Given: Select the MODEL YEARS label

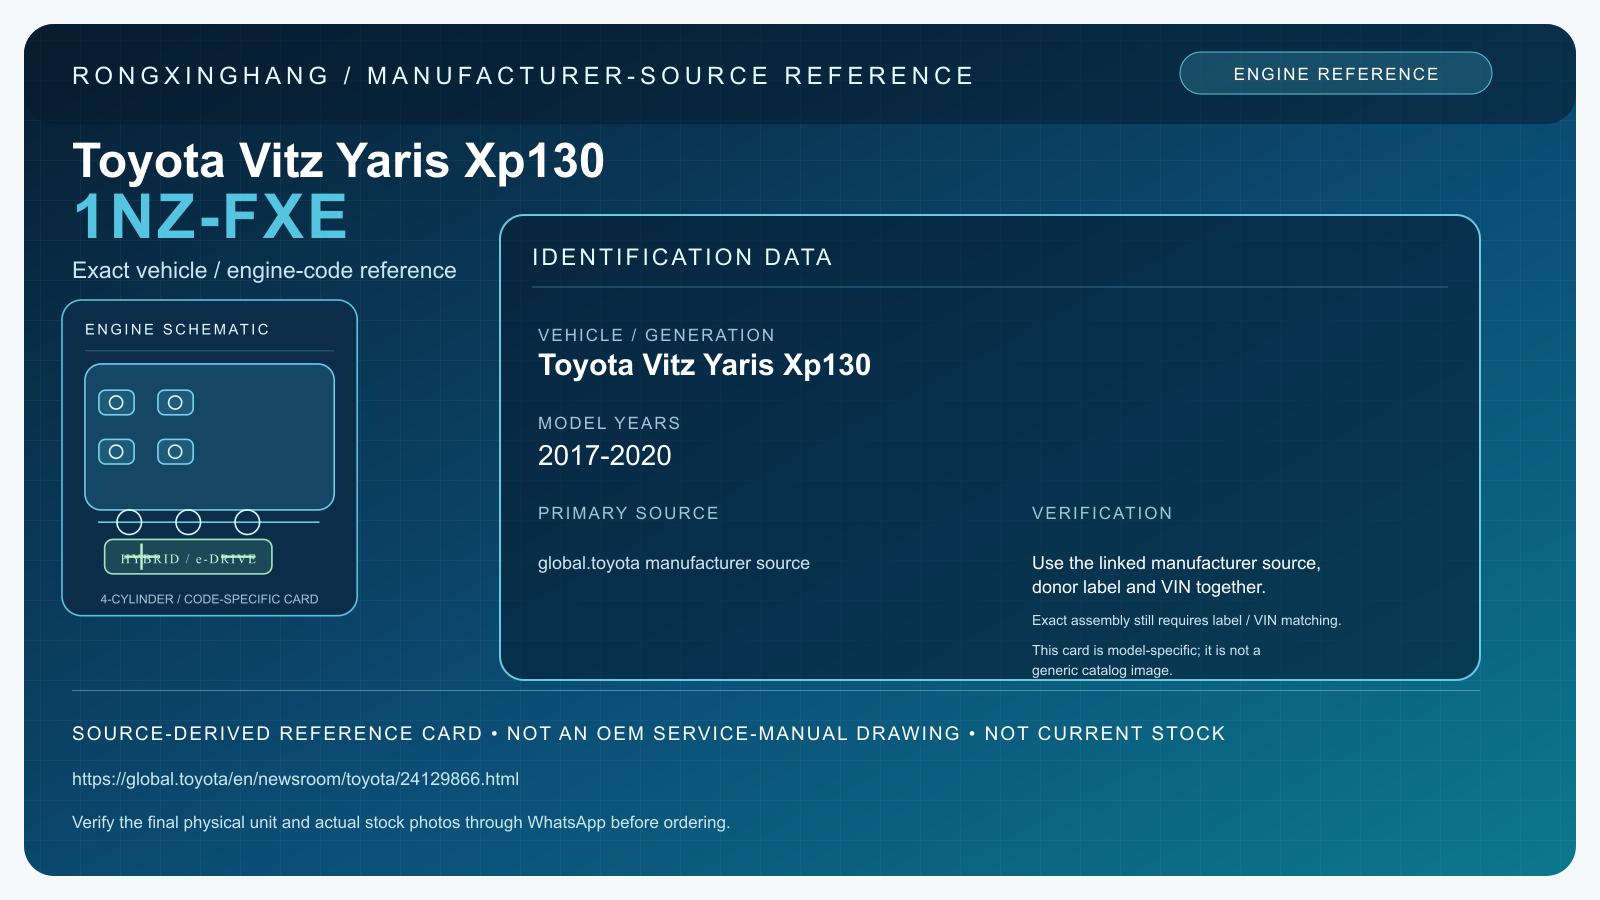Looking at the screenshot, I should click(x=609, y=423).
